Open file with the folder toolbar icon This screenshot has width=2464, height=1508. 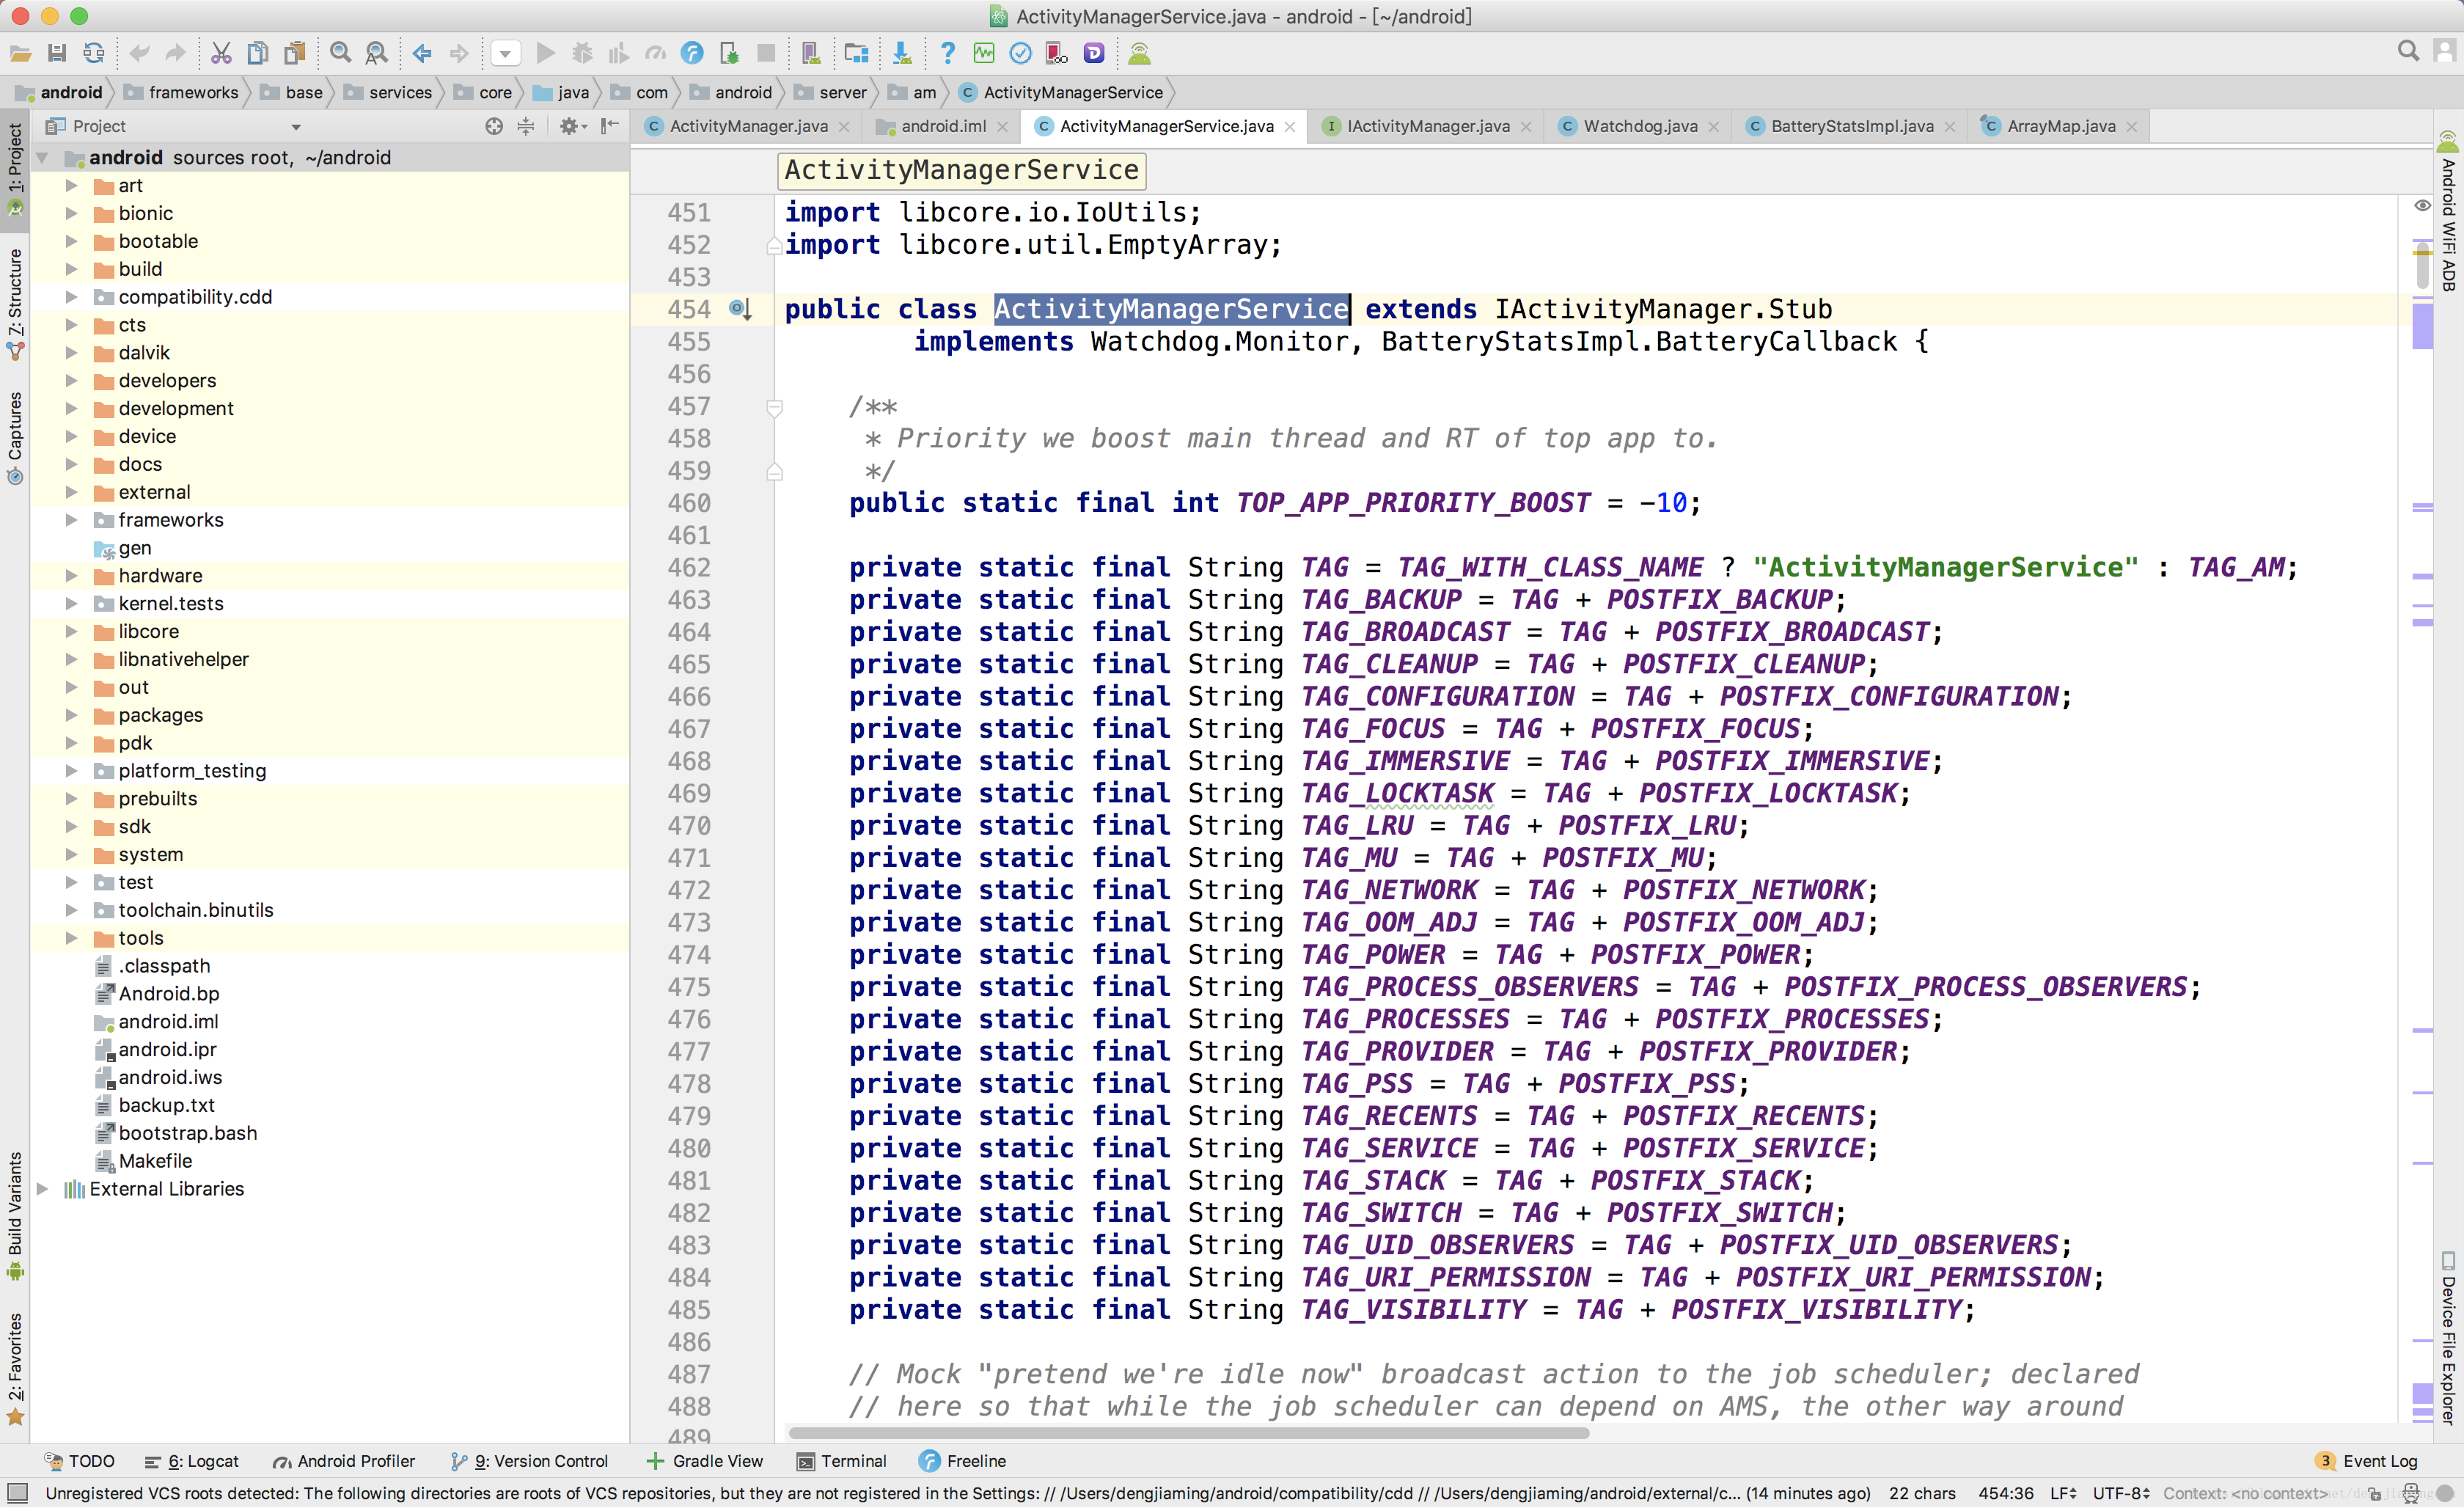pyautogui.click(x=21, y=53)
